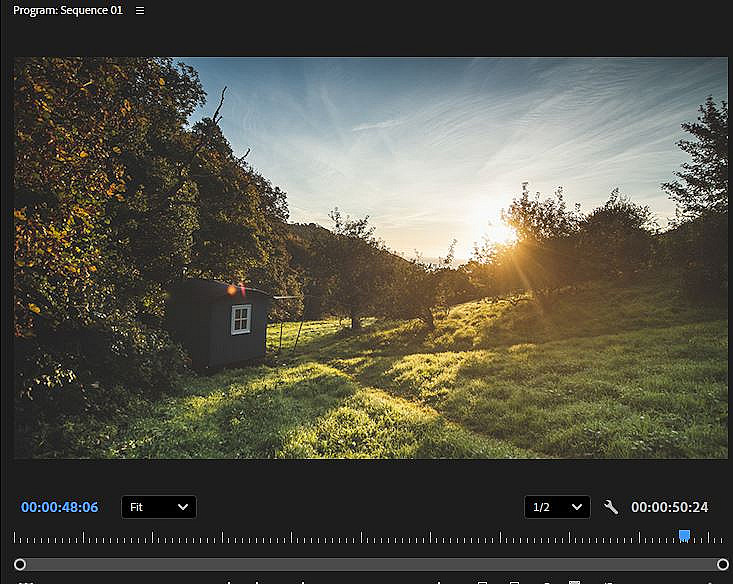Click the left handle of zoom scroll bar
Image resolution: width=733 pixels, height=584 pixels.
tap(20, 565)
